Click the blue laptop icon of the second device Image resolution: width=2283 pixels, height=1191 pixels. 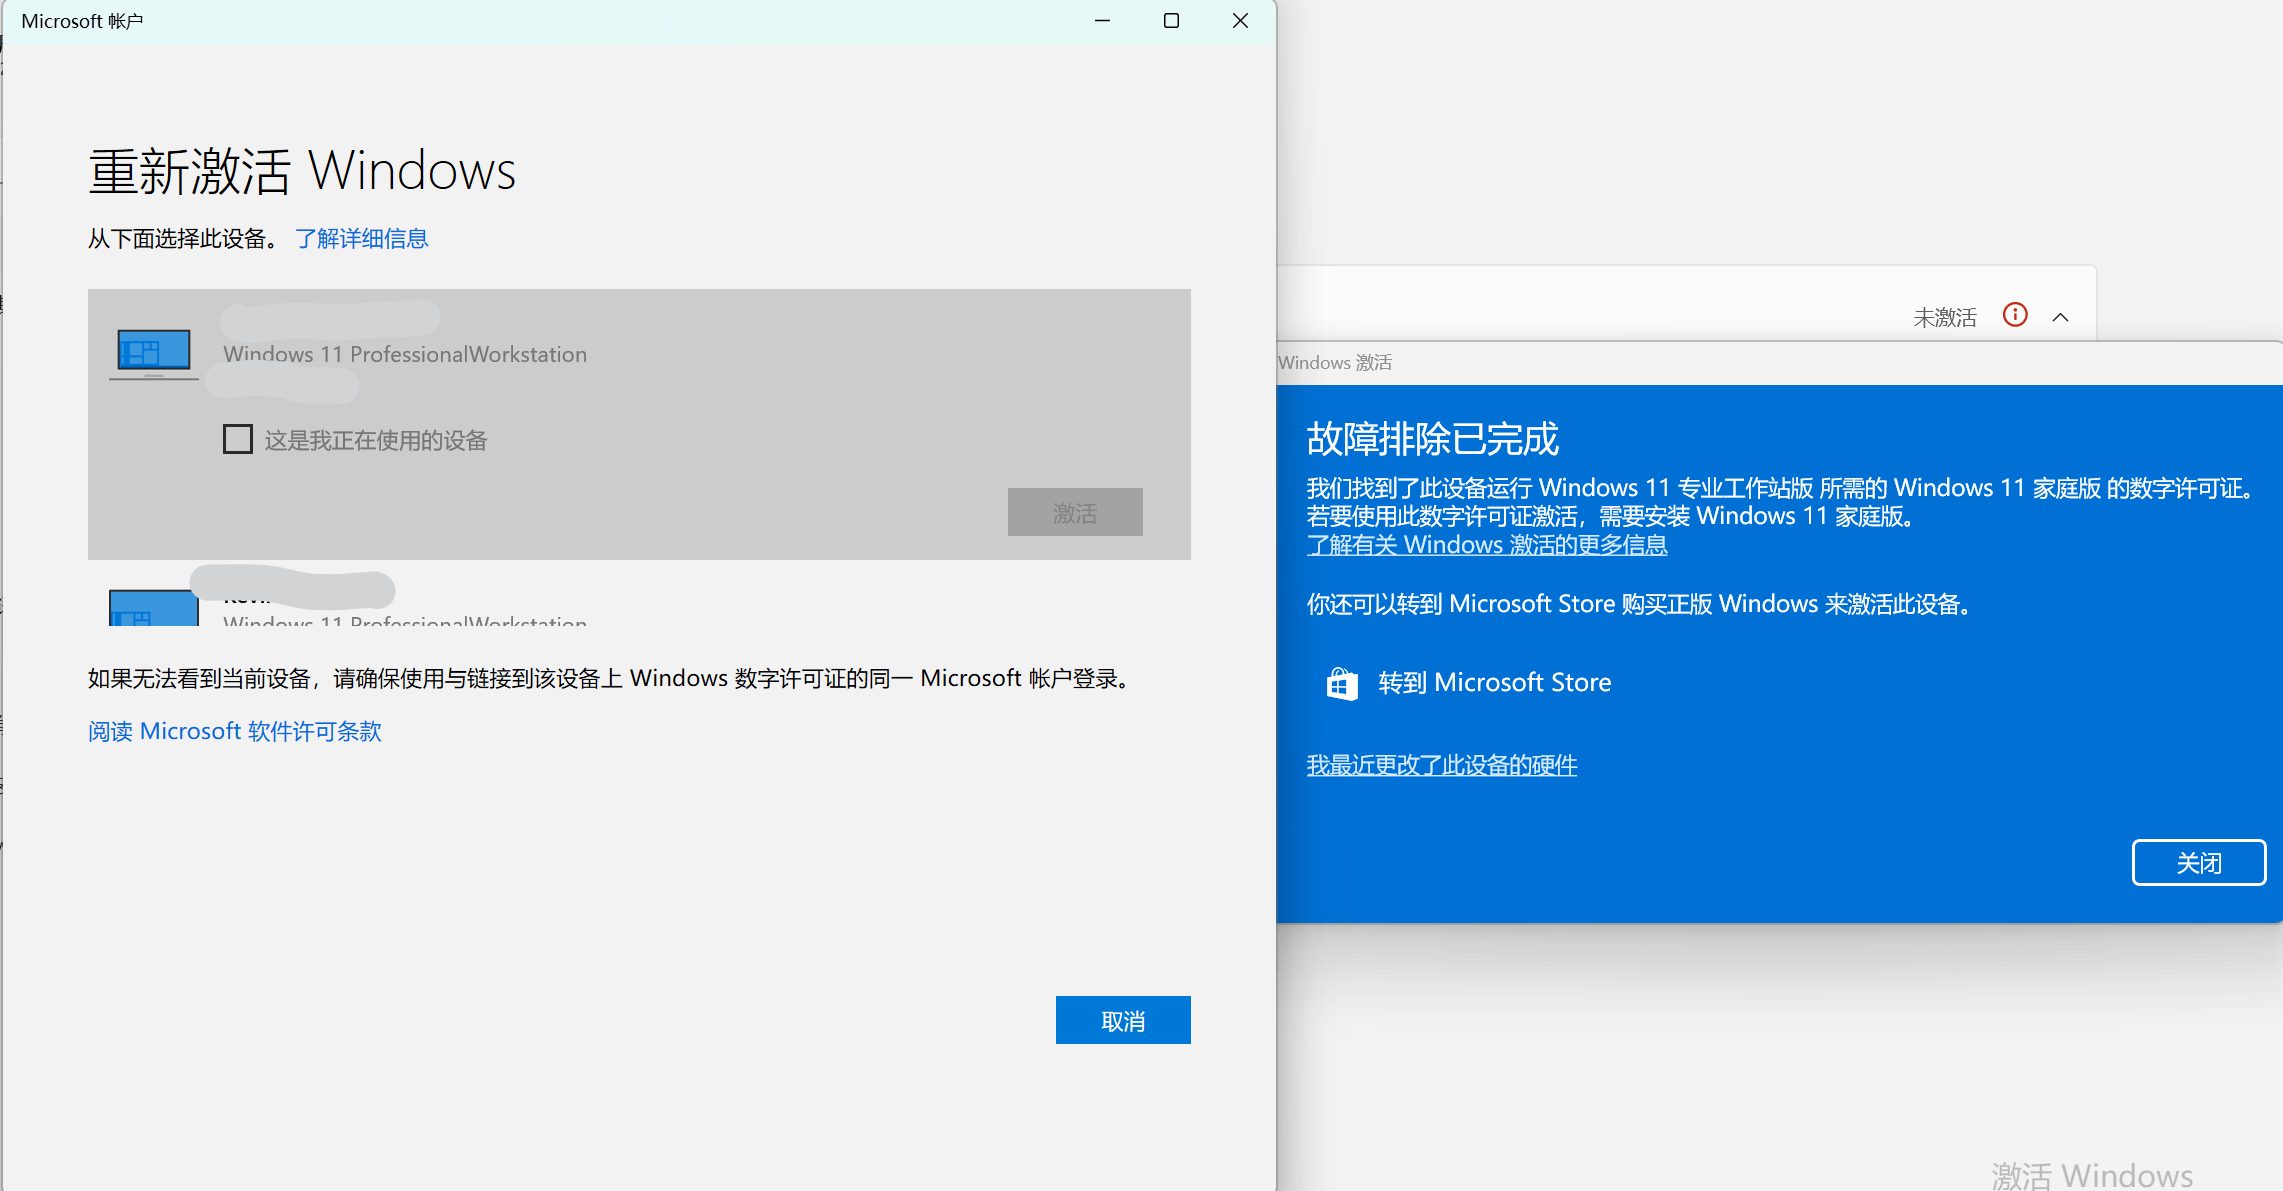pos(151,607)
